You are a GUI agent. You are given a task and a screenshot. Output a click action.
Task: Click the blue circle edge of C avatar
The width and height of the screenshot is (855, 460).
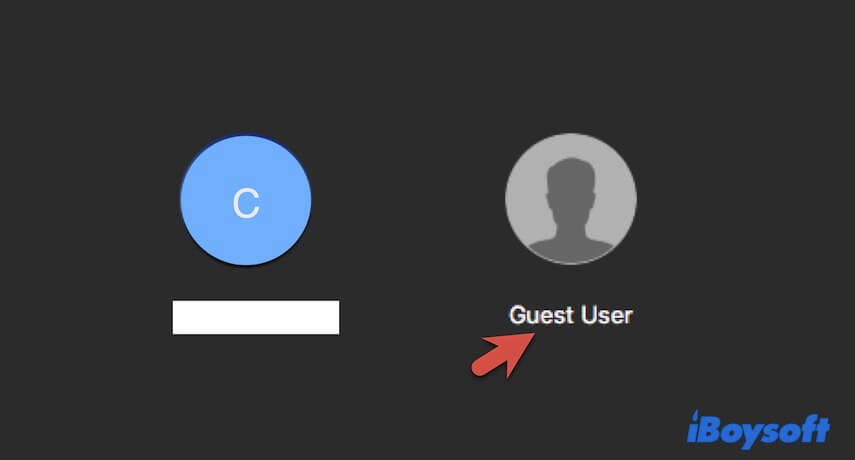point(184,200)
